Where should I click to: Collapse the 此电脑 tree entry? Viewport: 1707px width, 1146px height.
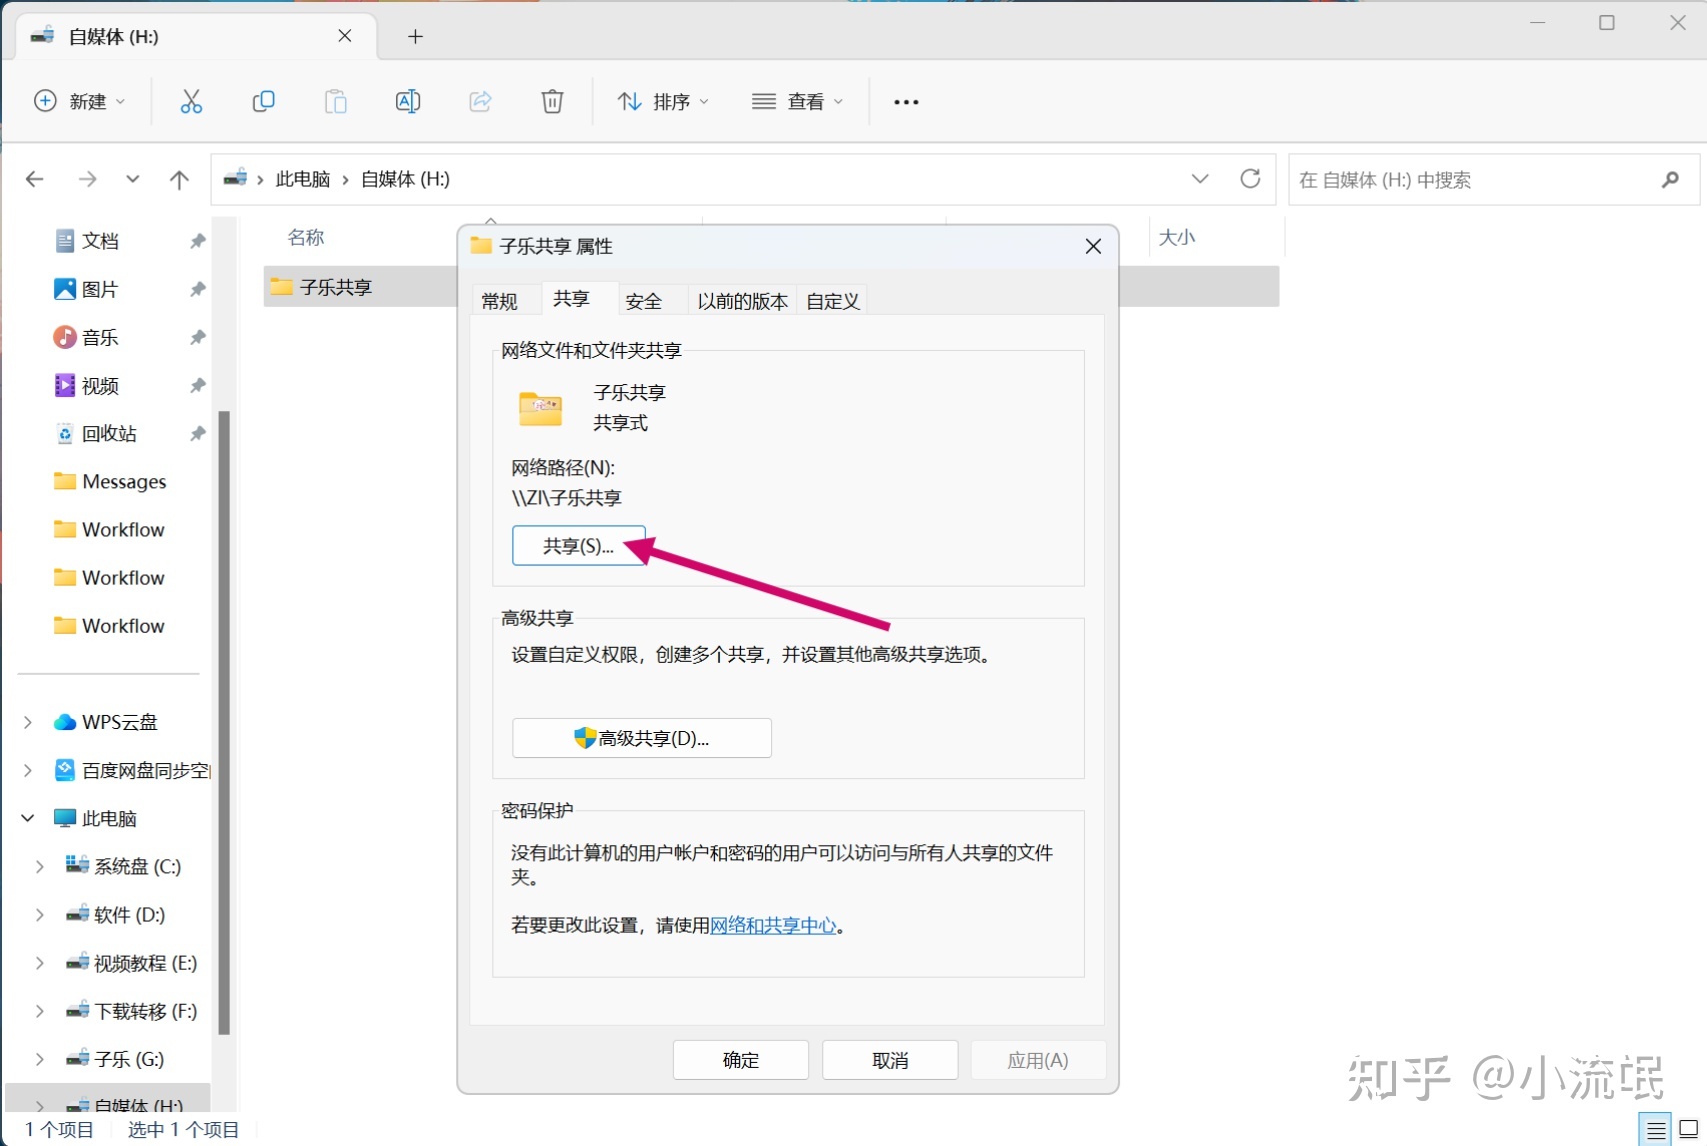[x=27, y=817]
